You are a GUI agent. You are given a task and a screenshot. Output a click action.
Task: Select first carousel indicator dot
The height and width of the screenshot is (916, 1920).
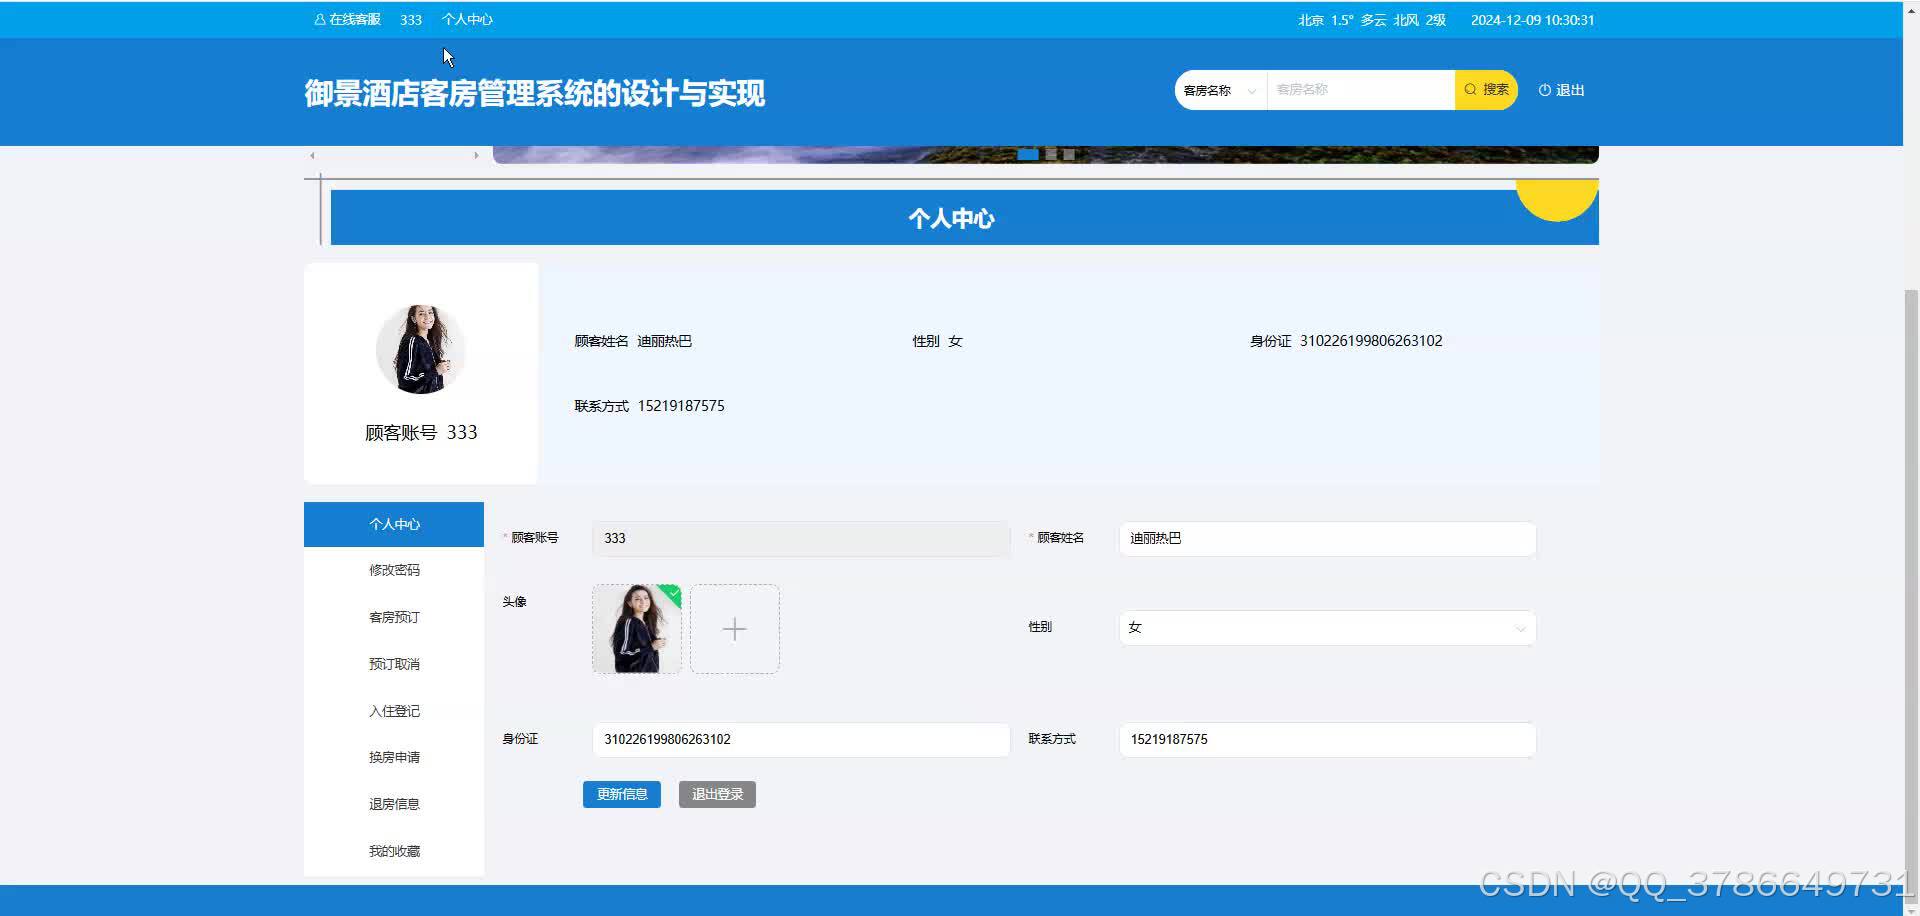click(1027, 154)
